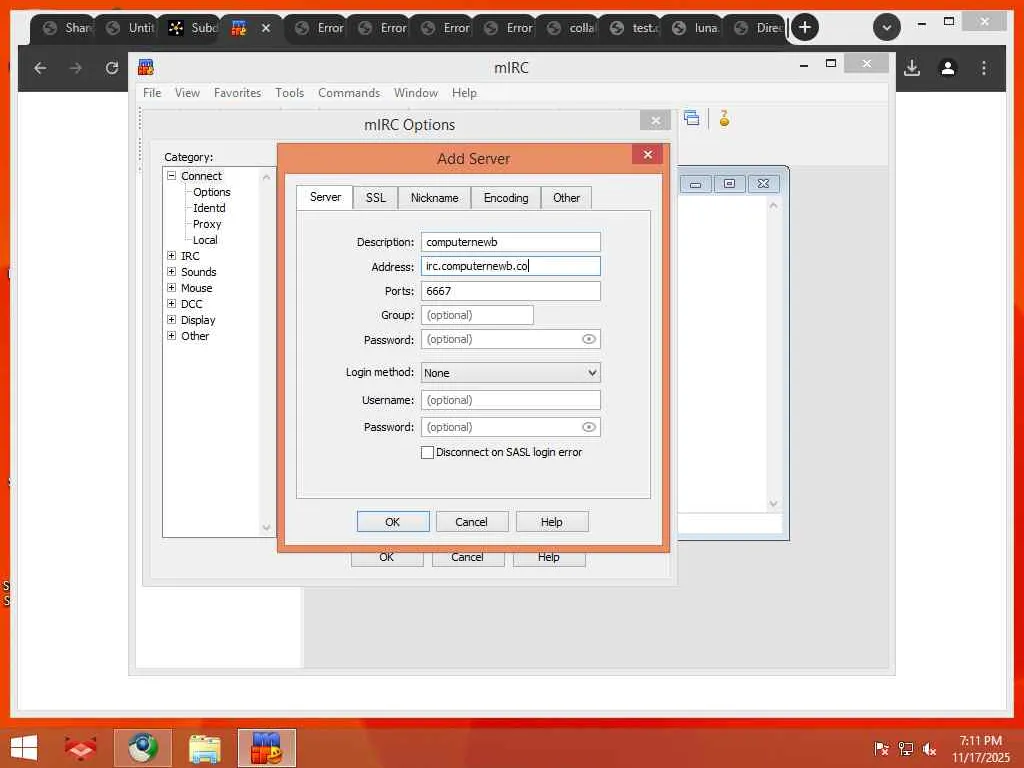Reload the browser page
The image size is (1024, 768).
pos(112,68)
